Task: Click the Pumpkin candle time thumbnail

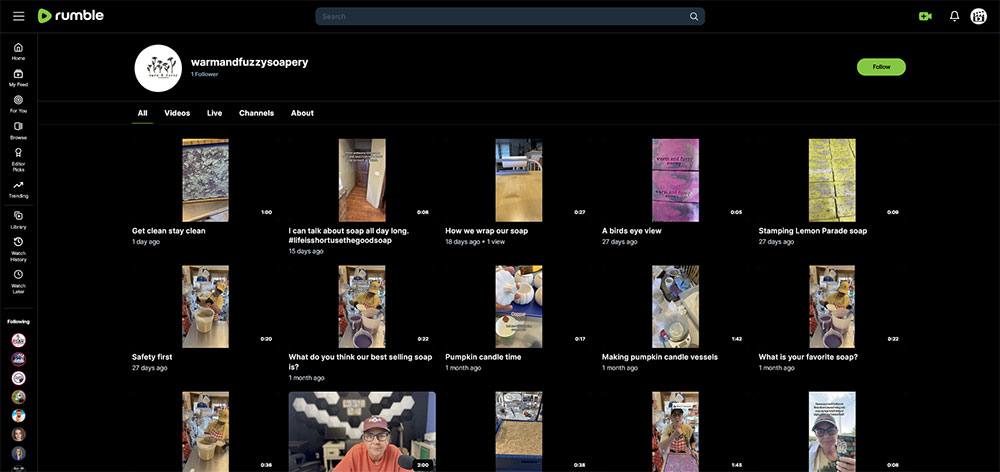Action: click(518, 307)
